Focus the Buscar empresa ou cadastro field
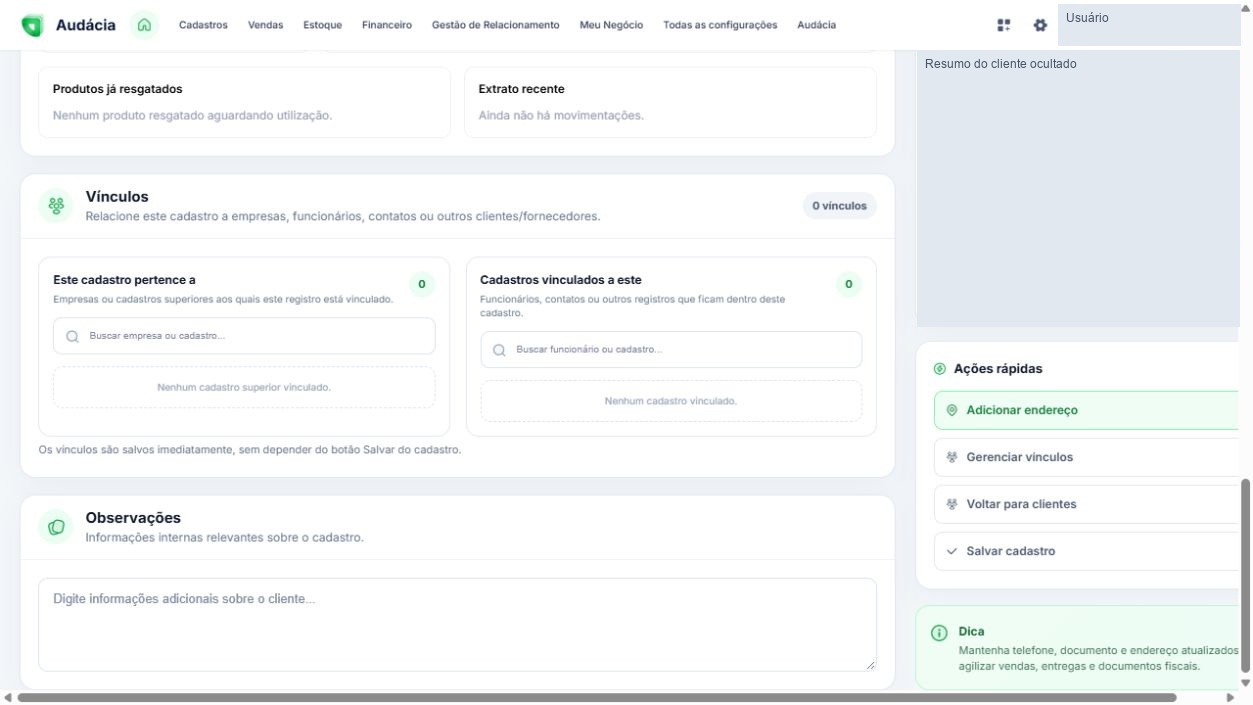Viewport: 1253px width, 705px height. point(244,336)
